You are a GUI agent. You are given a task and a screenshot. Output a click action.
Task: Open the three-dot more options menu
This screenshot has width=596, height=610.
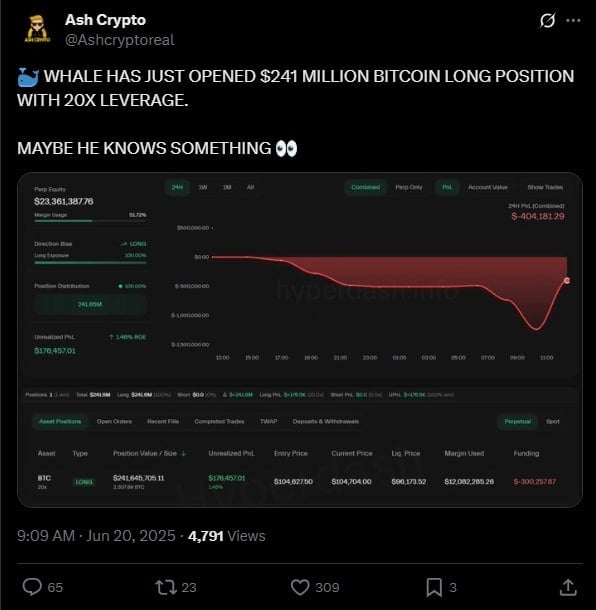point(573,21)
